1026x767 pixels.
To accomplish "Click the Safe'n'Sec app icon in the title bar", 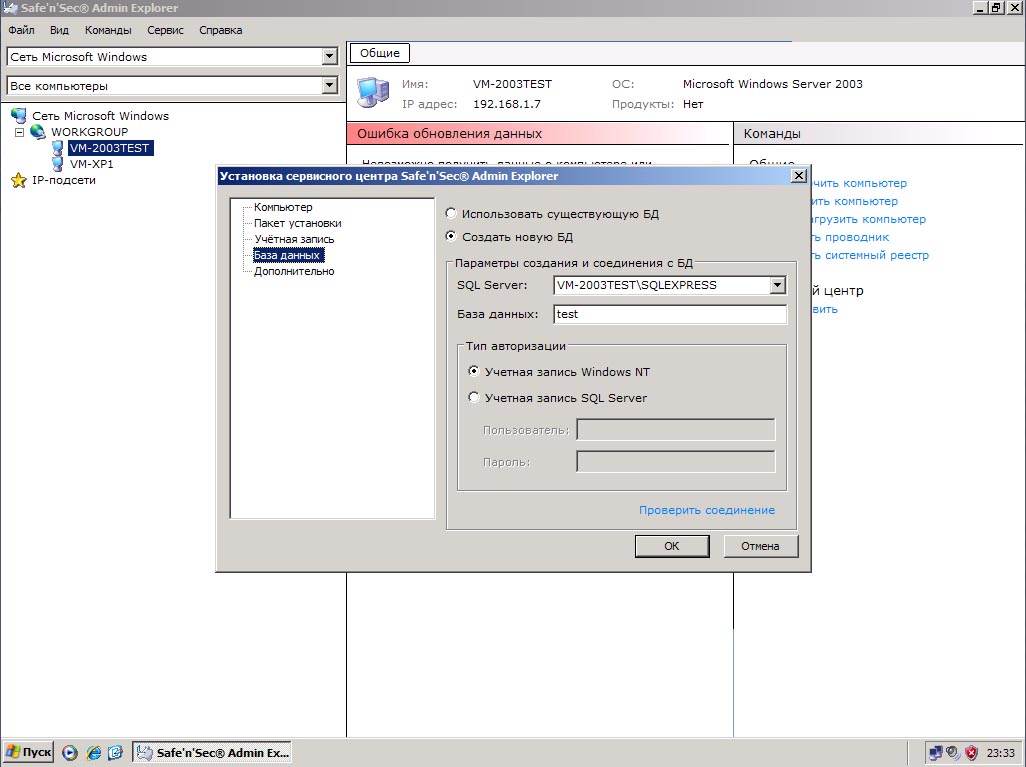I will 10,8.
